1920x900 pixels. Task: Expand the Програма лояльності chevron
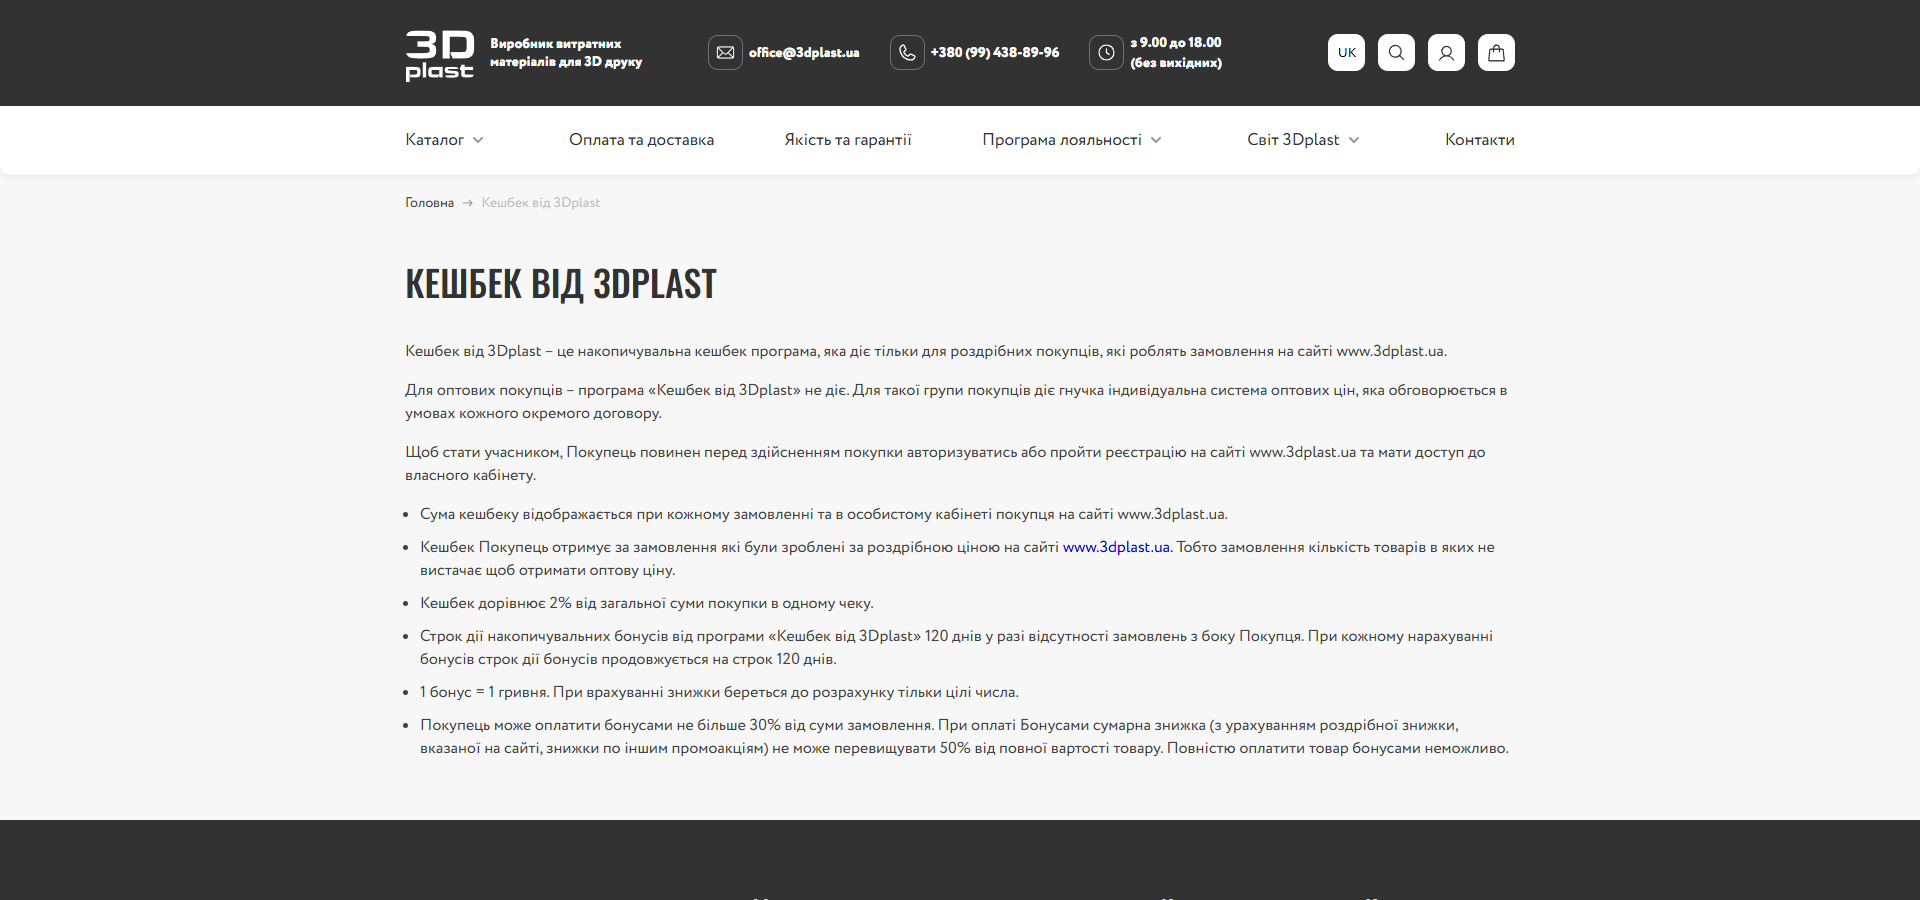coord(1156,140)
